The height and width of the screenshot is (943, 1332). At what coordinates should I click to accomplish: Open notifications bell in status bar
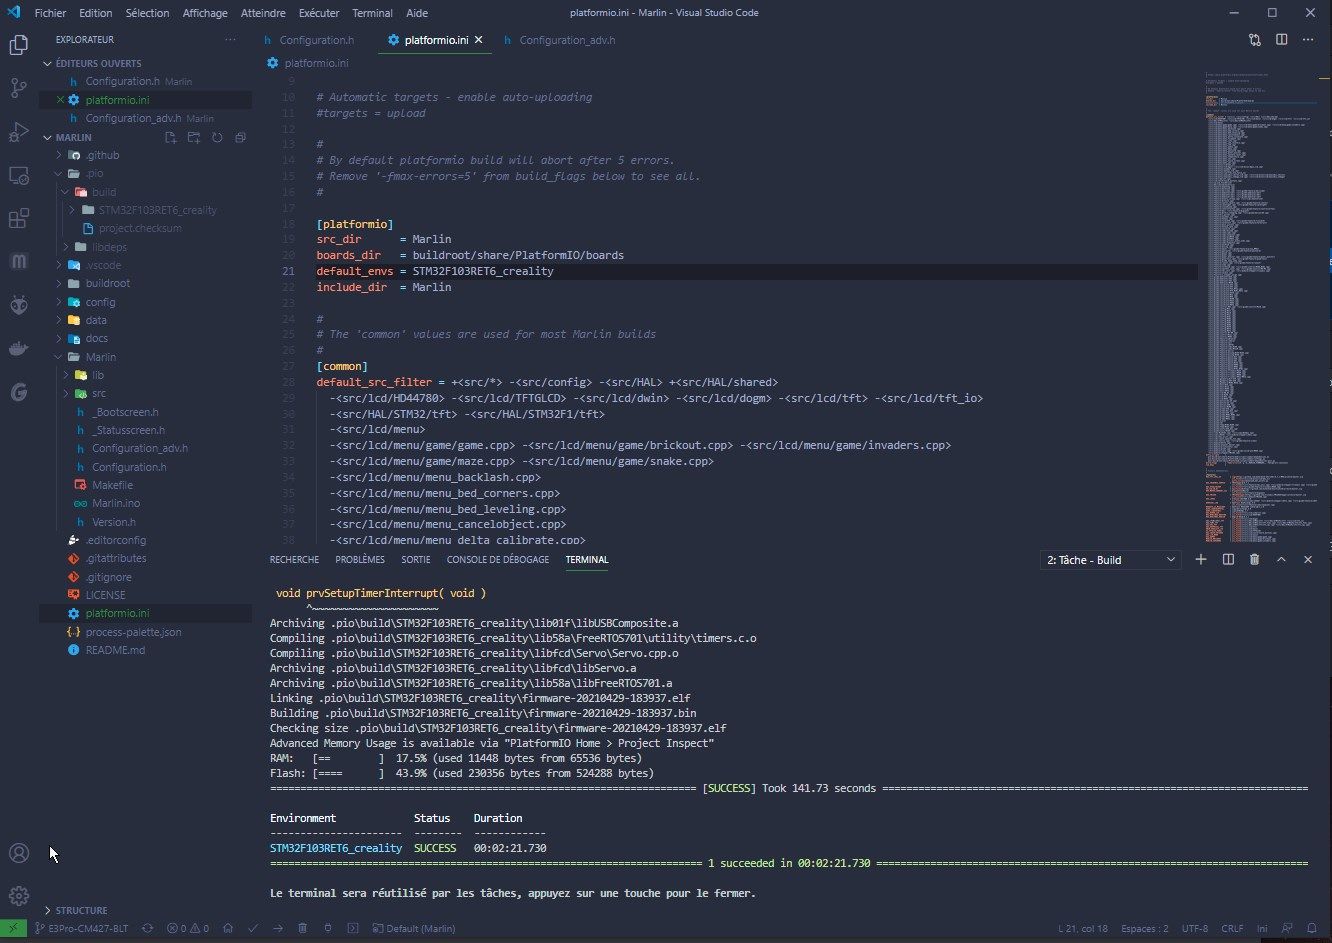(1312, 929)
